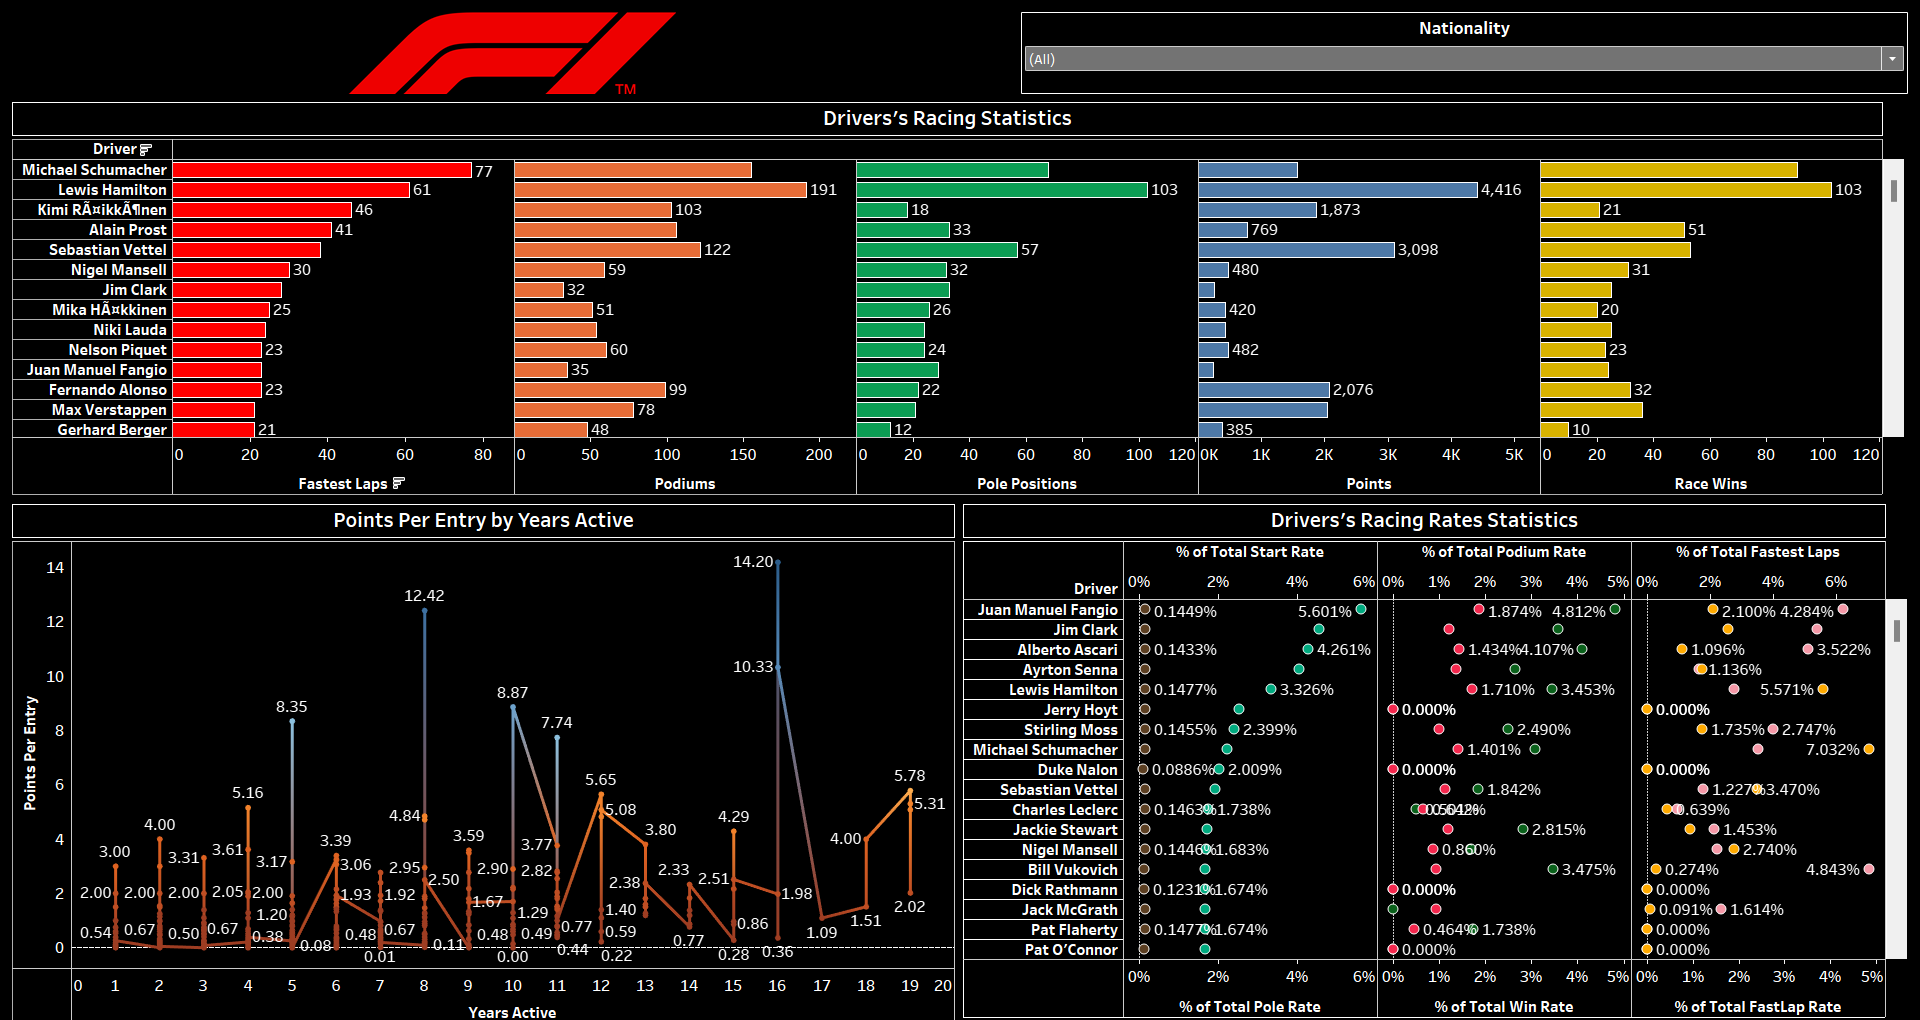This screenshot has width=1920, height=1020.
Task: Select Kimi Räikkönen driver label in statistics chart
Action: [102, 210]
